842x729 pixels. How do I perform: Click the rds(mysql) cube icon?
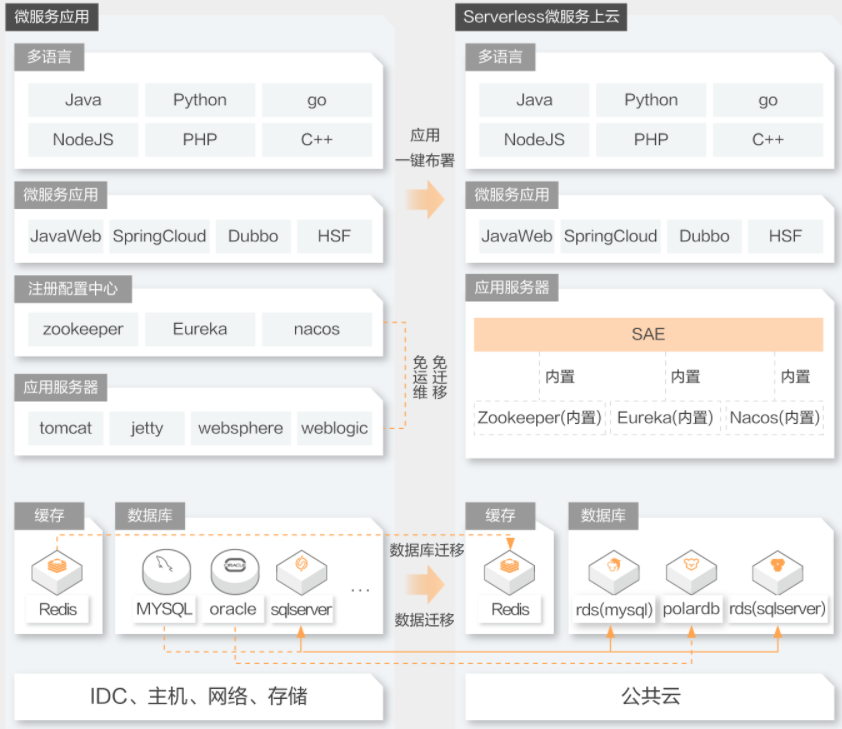coord(614,572)
